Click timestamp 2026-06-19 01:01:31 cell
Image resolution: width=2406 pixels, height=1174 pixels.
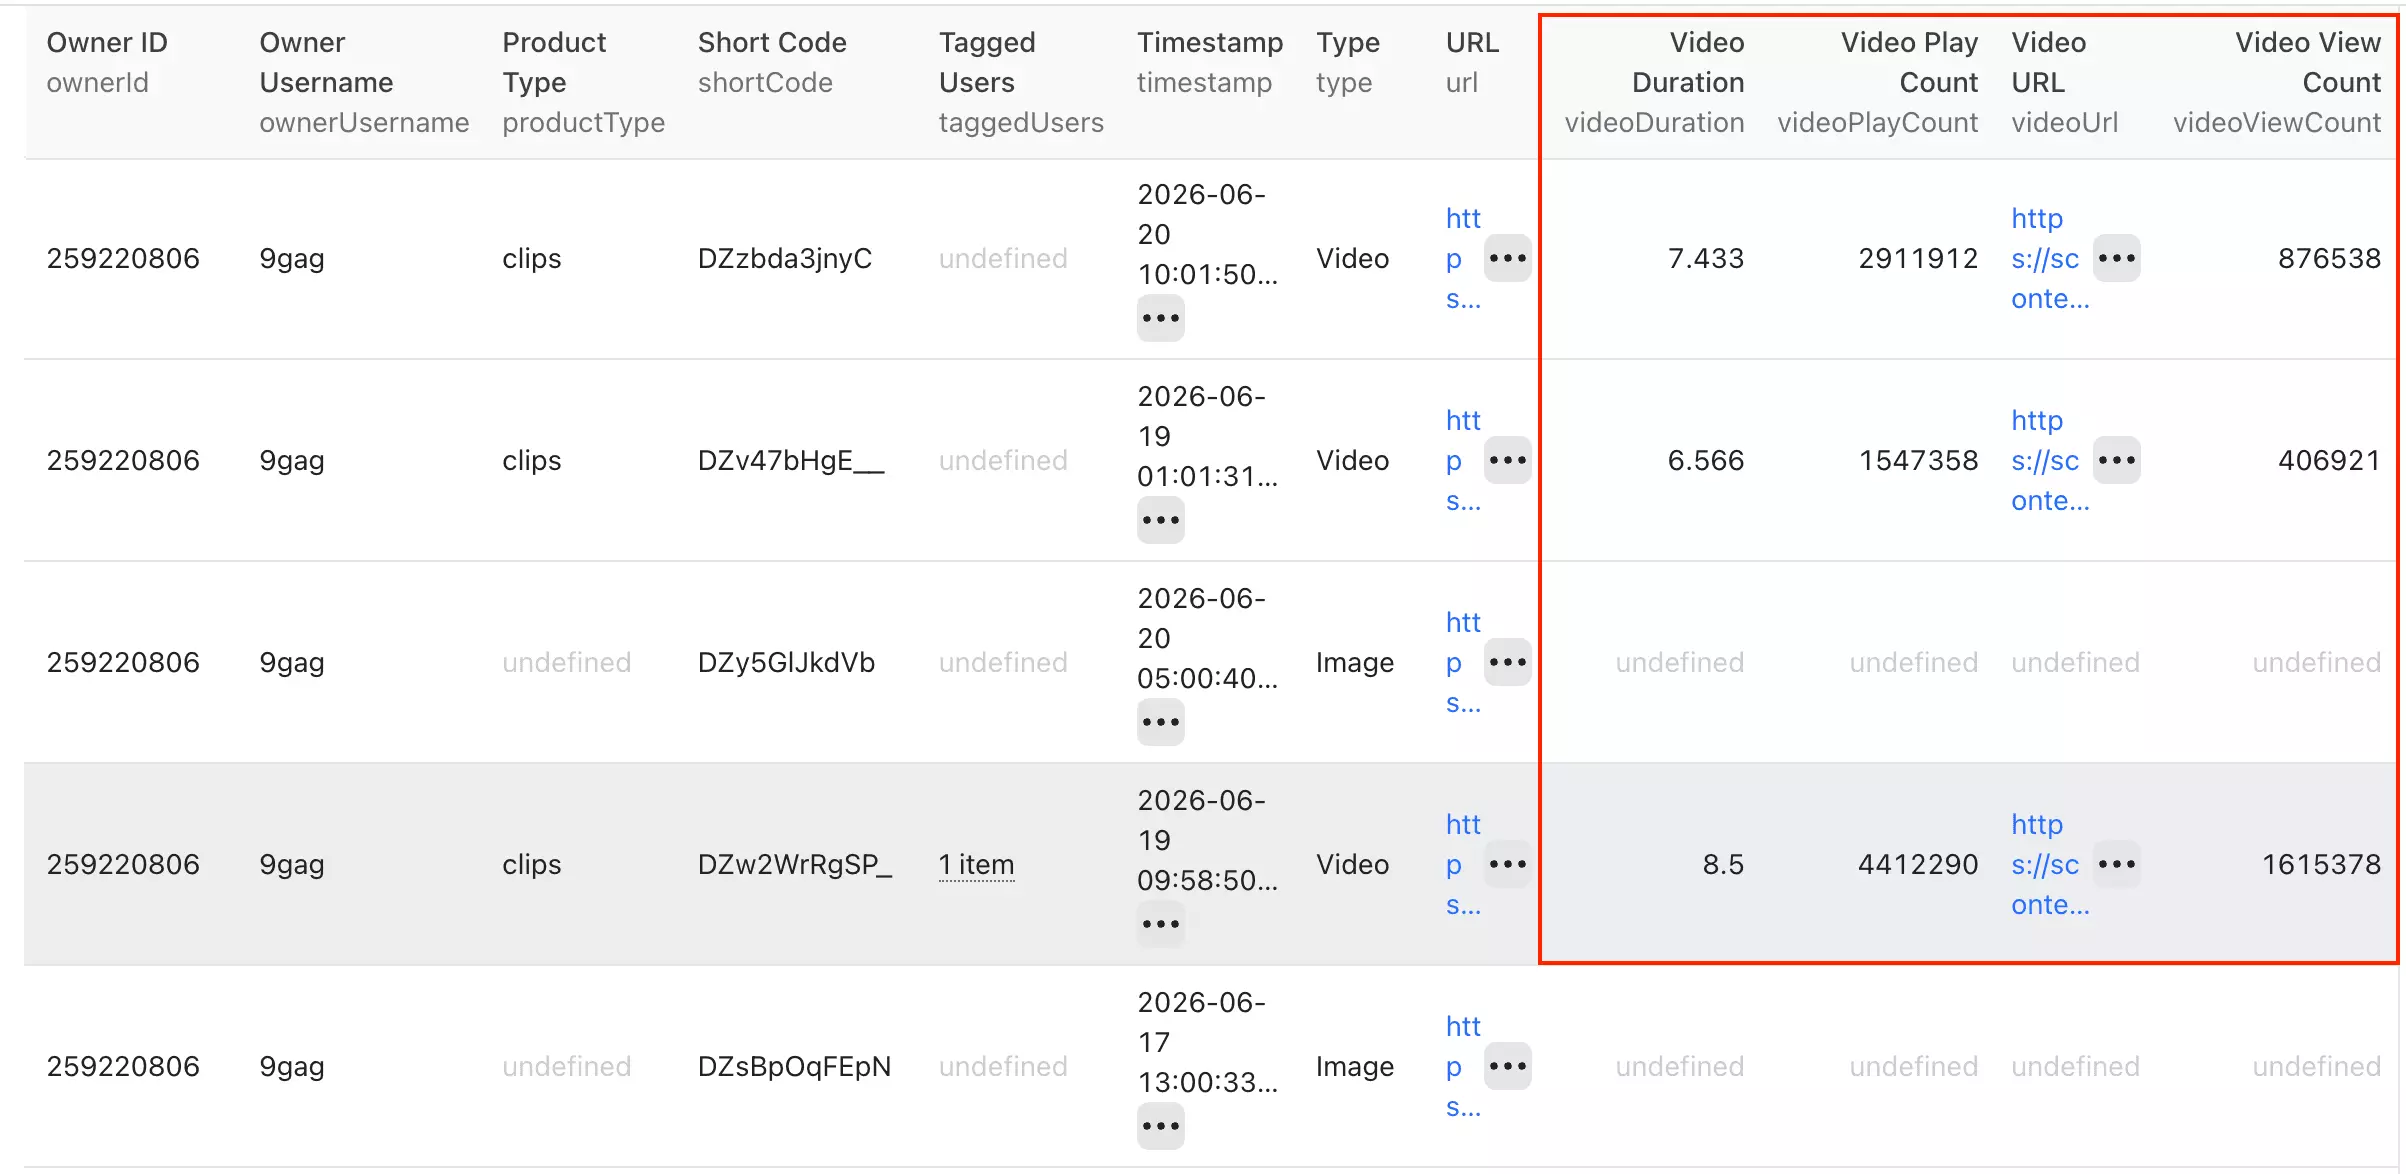(1208, 436)
